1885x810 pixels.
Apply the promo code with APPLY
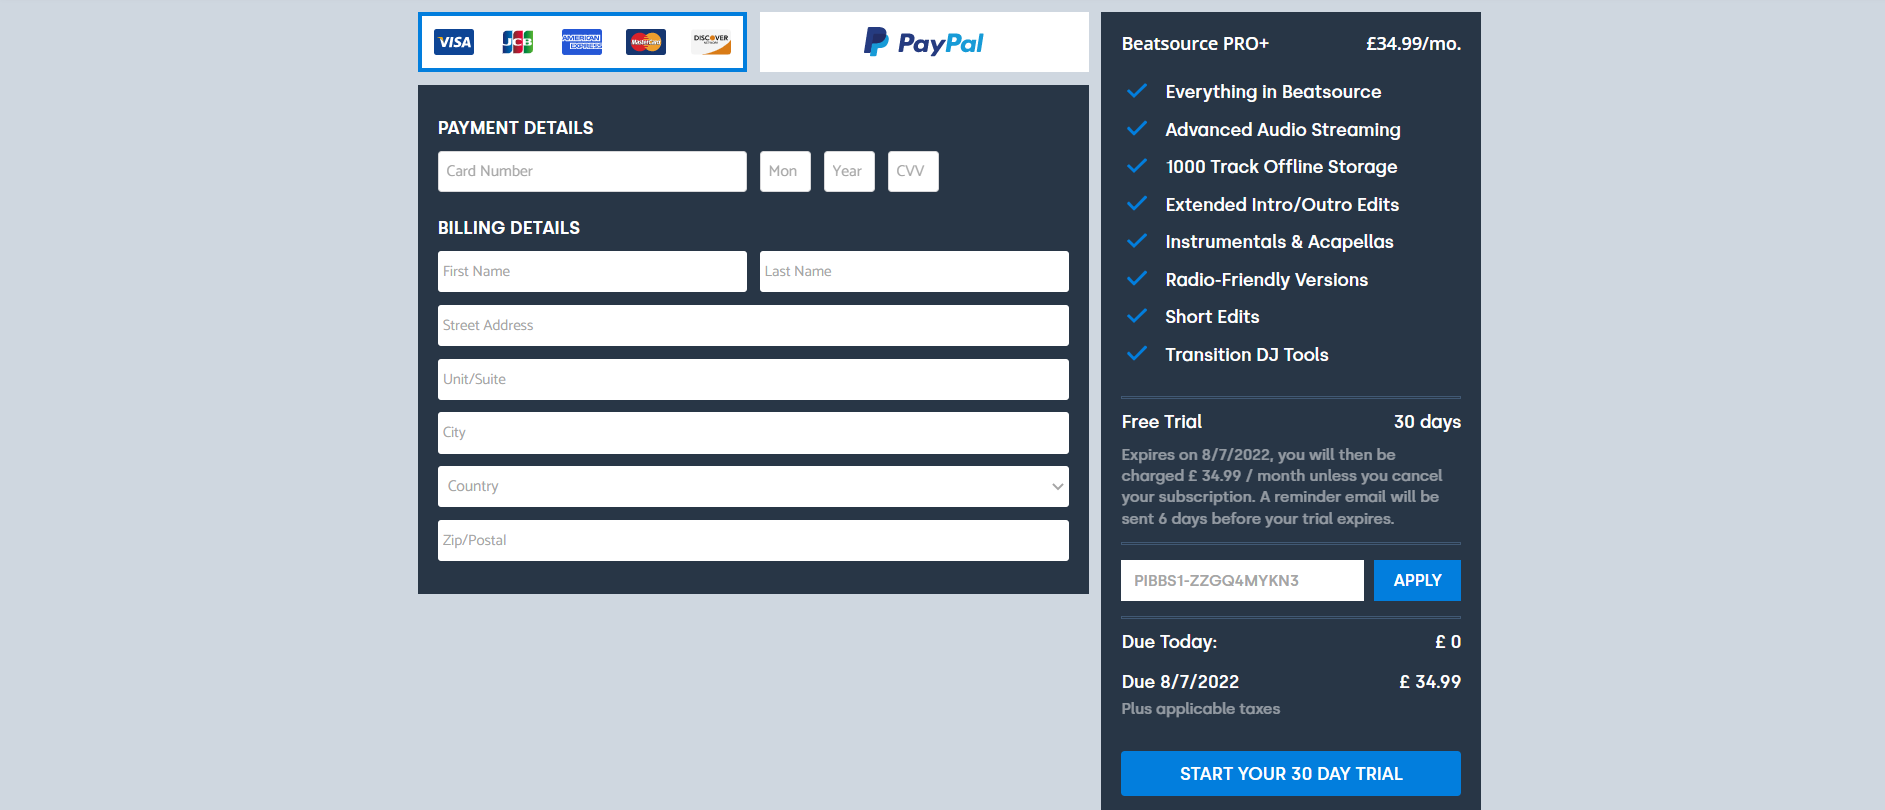[1417, 580]
